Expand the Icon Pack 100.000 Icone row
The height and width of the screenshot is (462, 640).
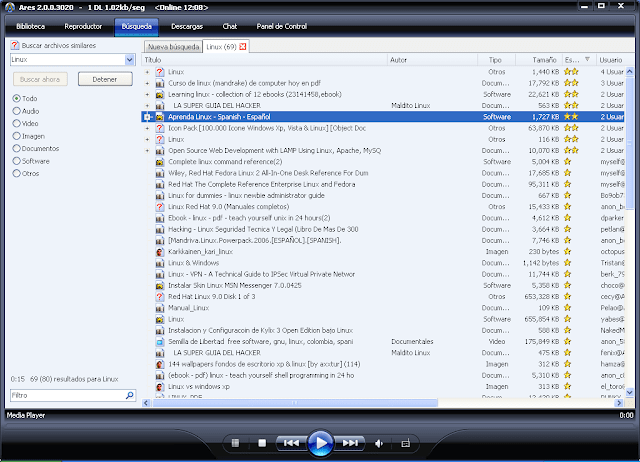147,128
